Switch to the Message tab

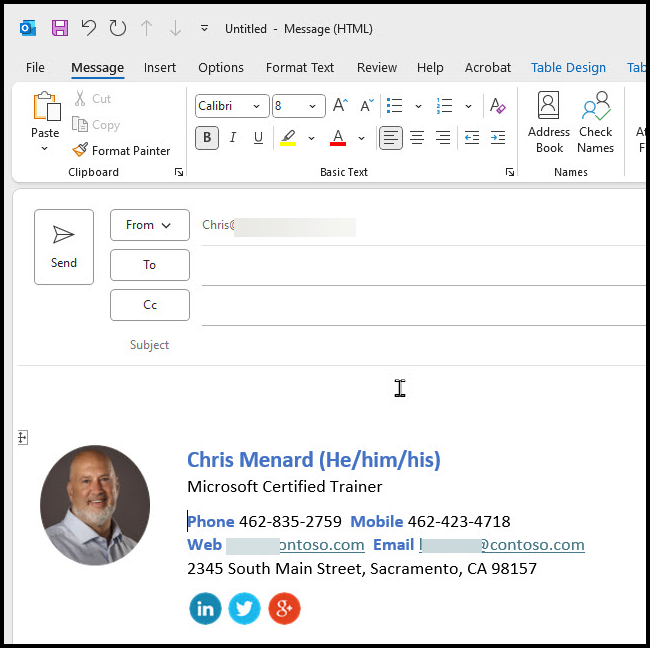pos(97,68)
